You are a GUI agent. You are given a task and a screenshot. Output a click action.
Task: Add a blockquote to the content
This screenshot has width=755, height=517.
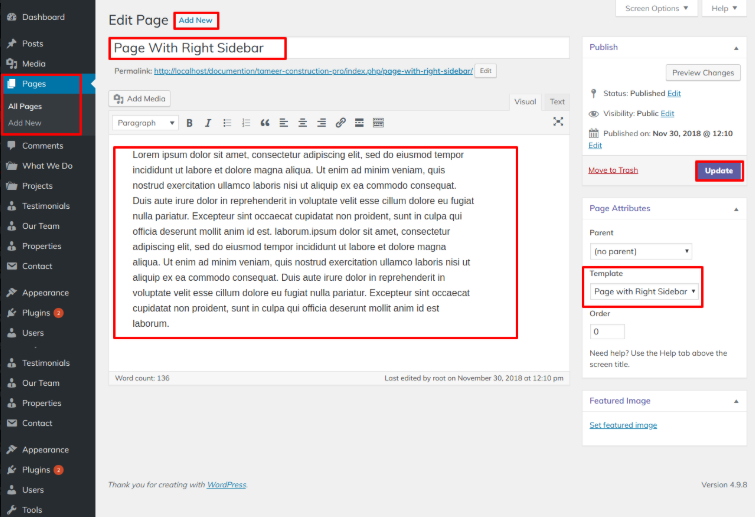click(x=265, y=123)
